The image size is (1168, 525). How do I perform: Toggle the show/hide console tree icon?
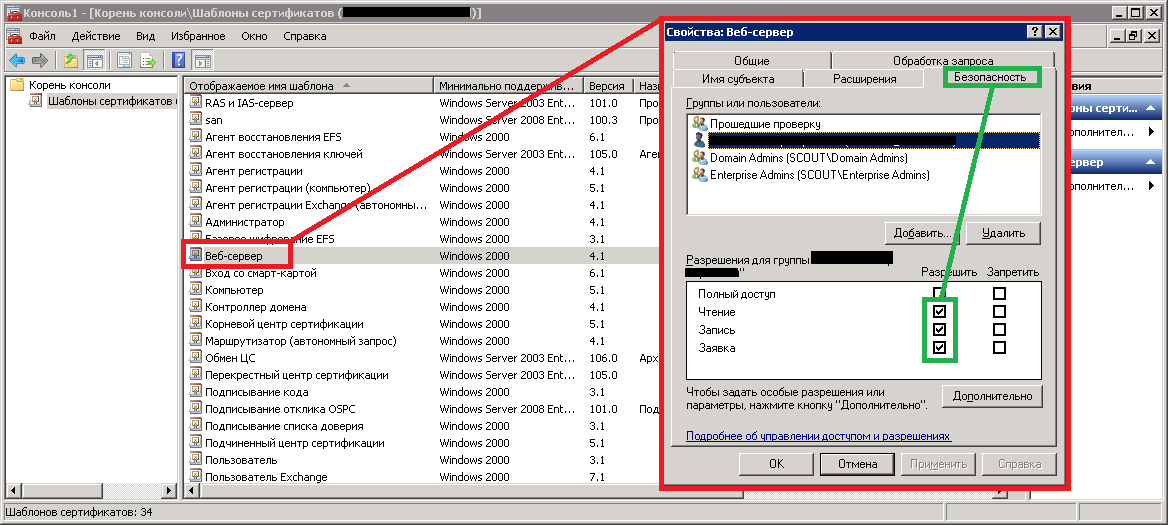click(95, 60)
